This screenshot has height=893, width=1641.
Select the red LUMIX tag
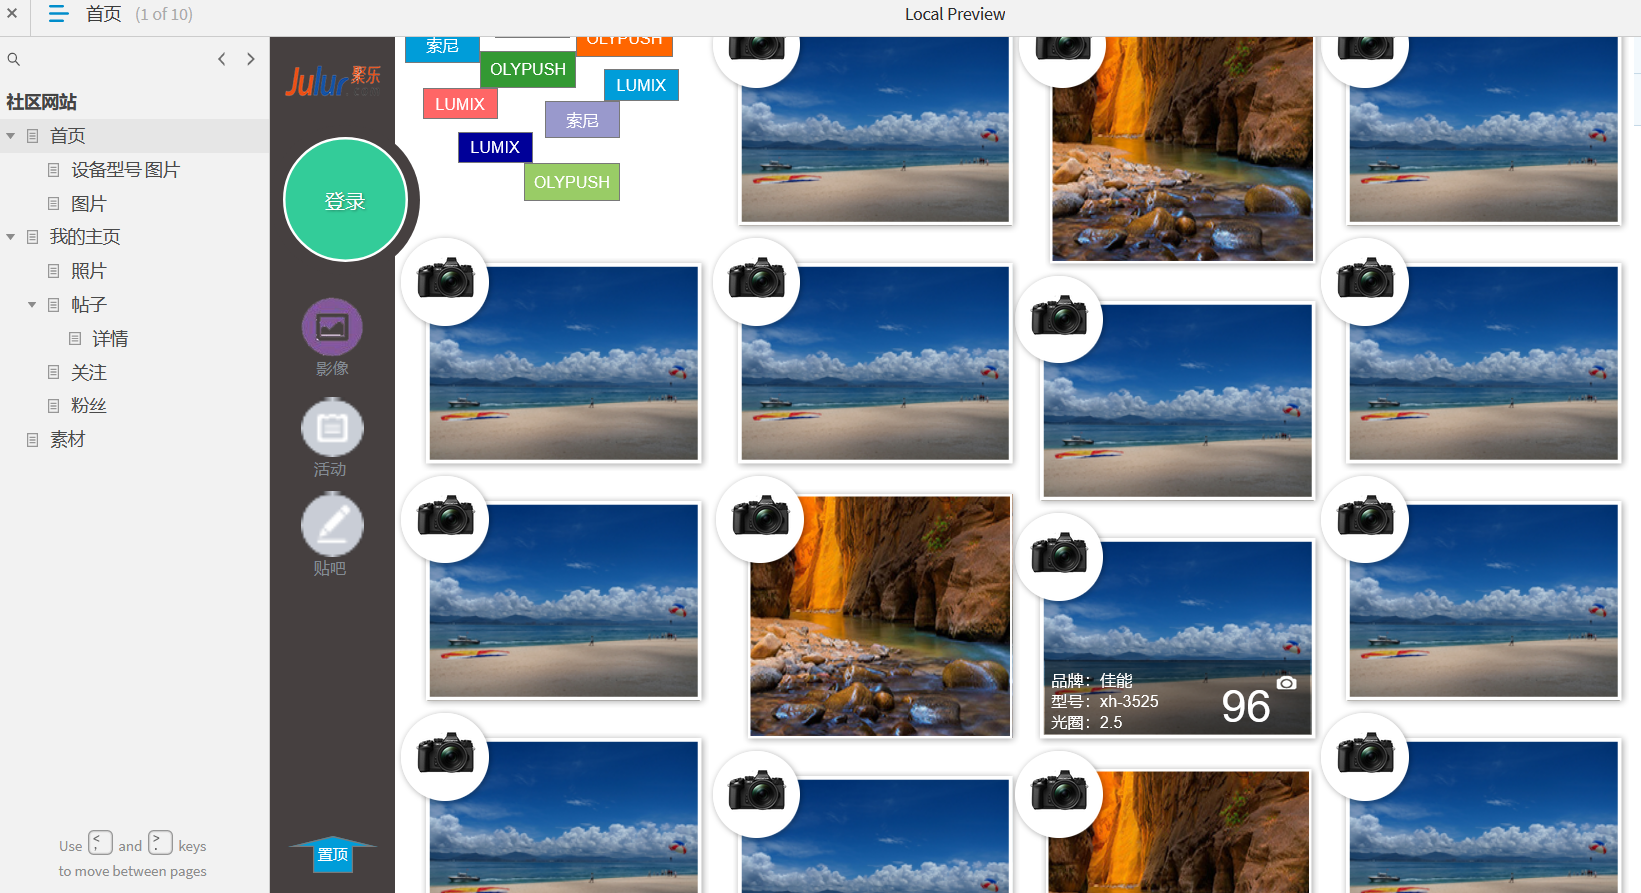[460, 104]
